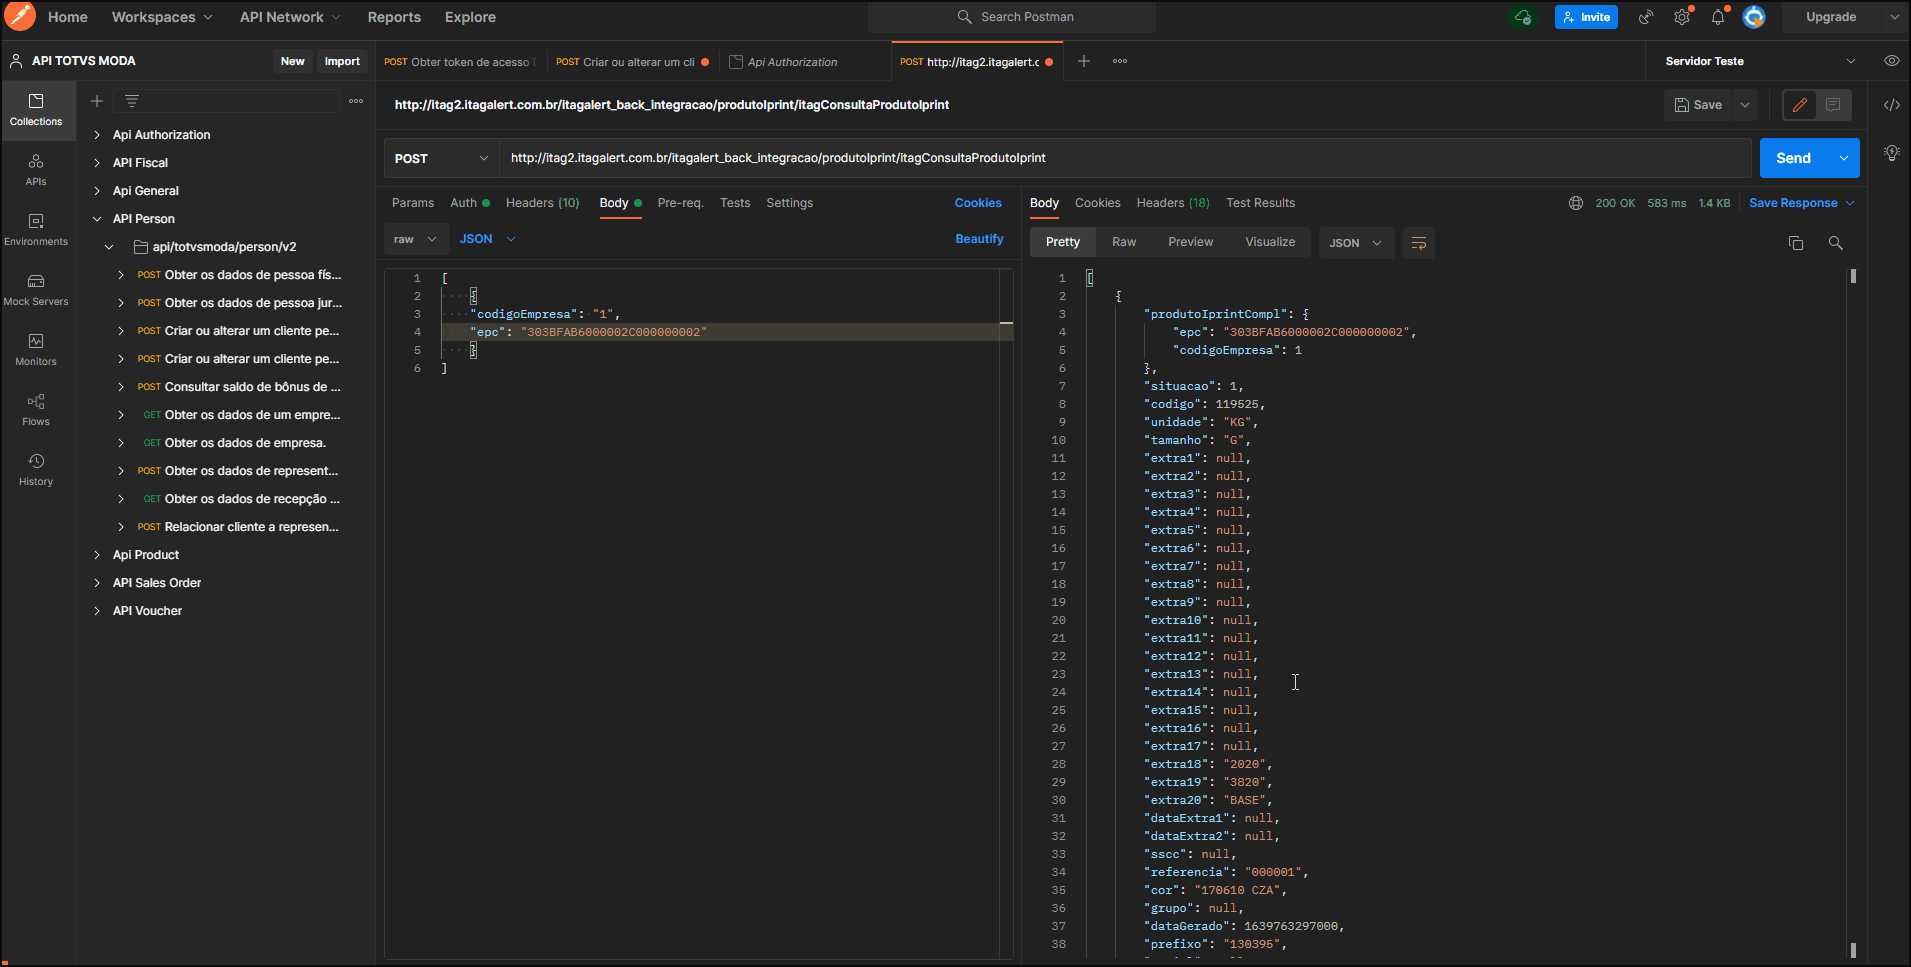Click the Beautify link
Viewport: 1911px width, 967px height.
[978, 239]
